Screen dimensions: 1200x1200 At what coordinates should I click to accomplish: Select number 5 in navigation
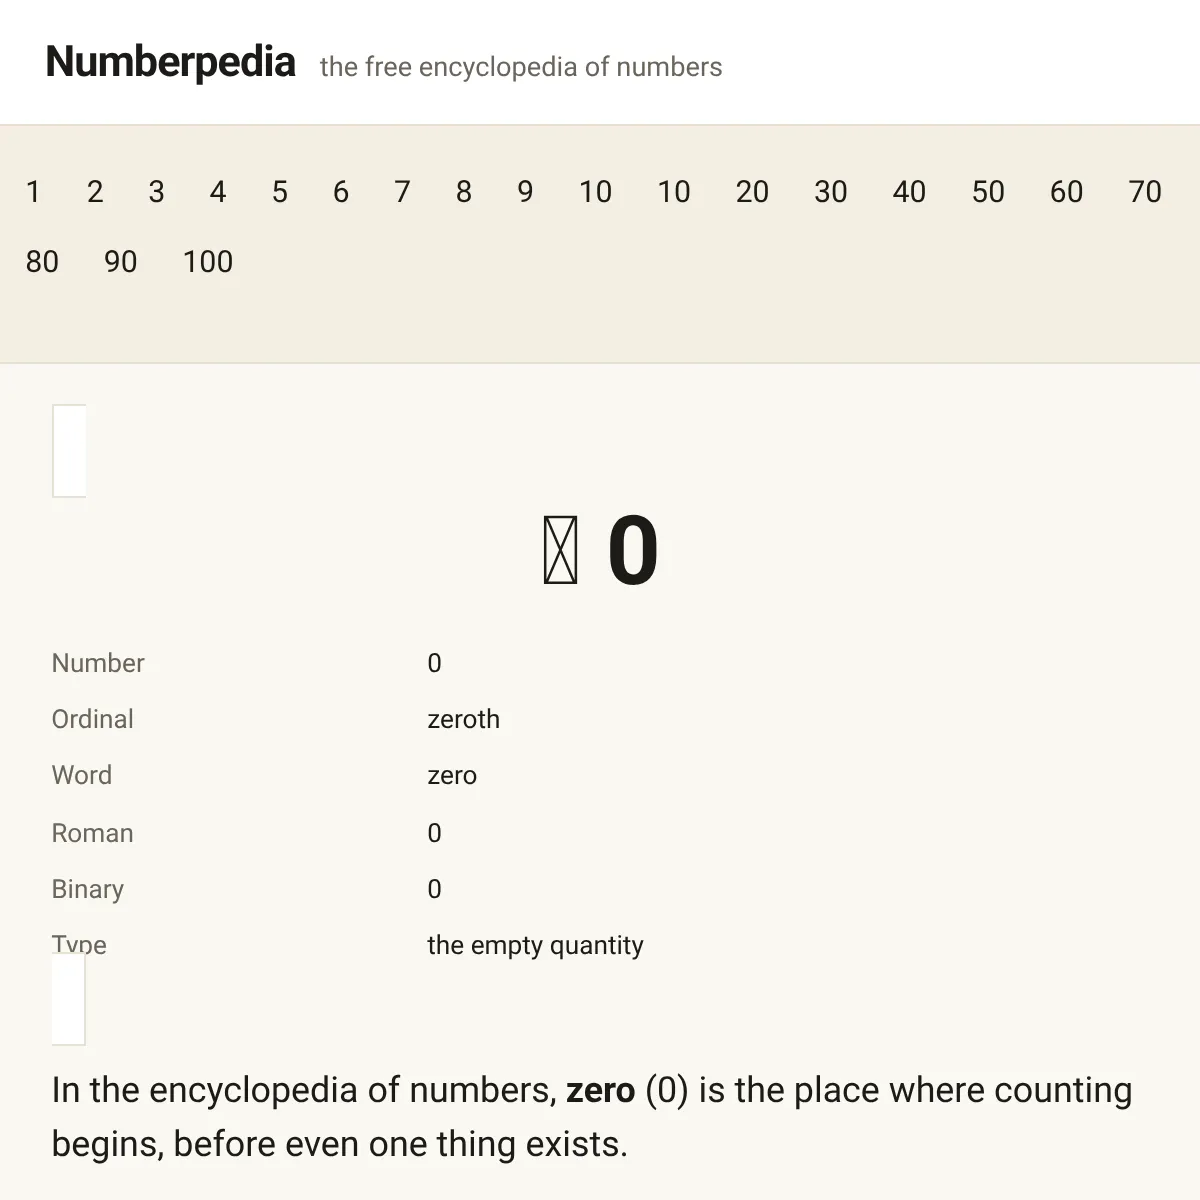[279, 191]
